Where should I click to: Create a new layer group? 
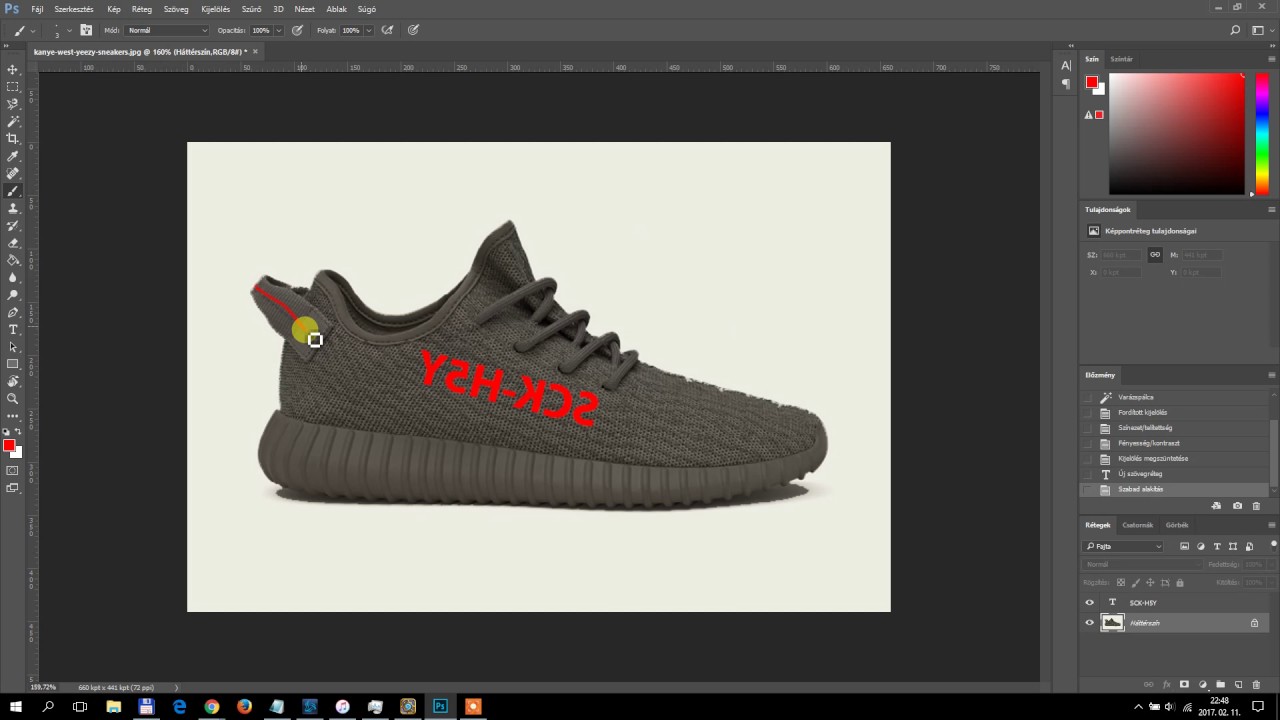1220,684
